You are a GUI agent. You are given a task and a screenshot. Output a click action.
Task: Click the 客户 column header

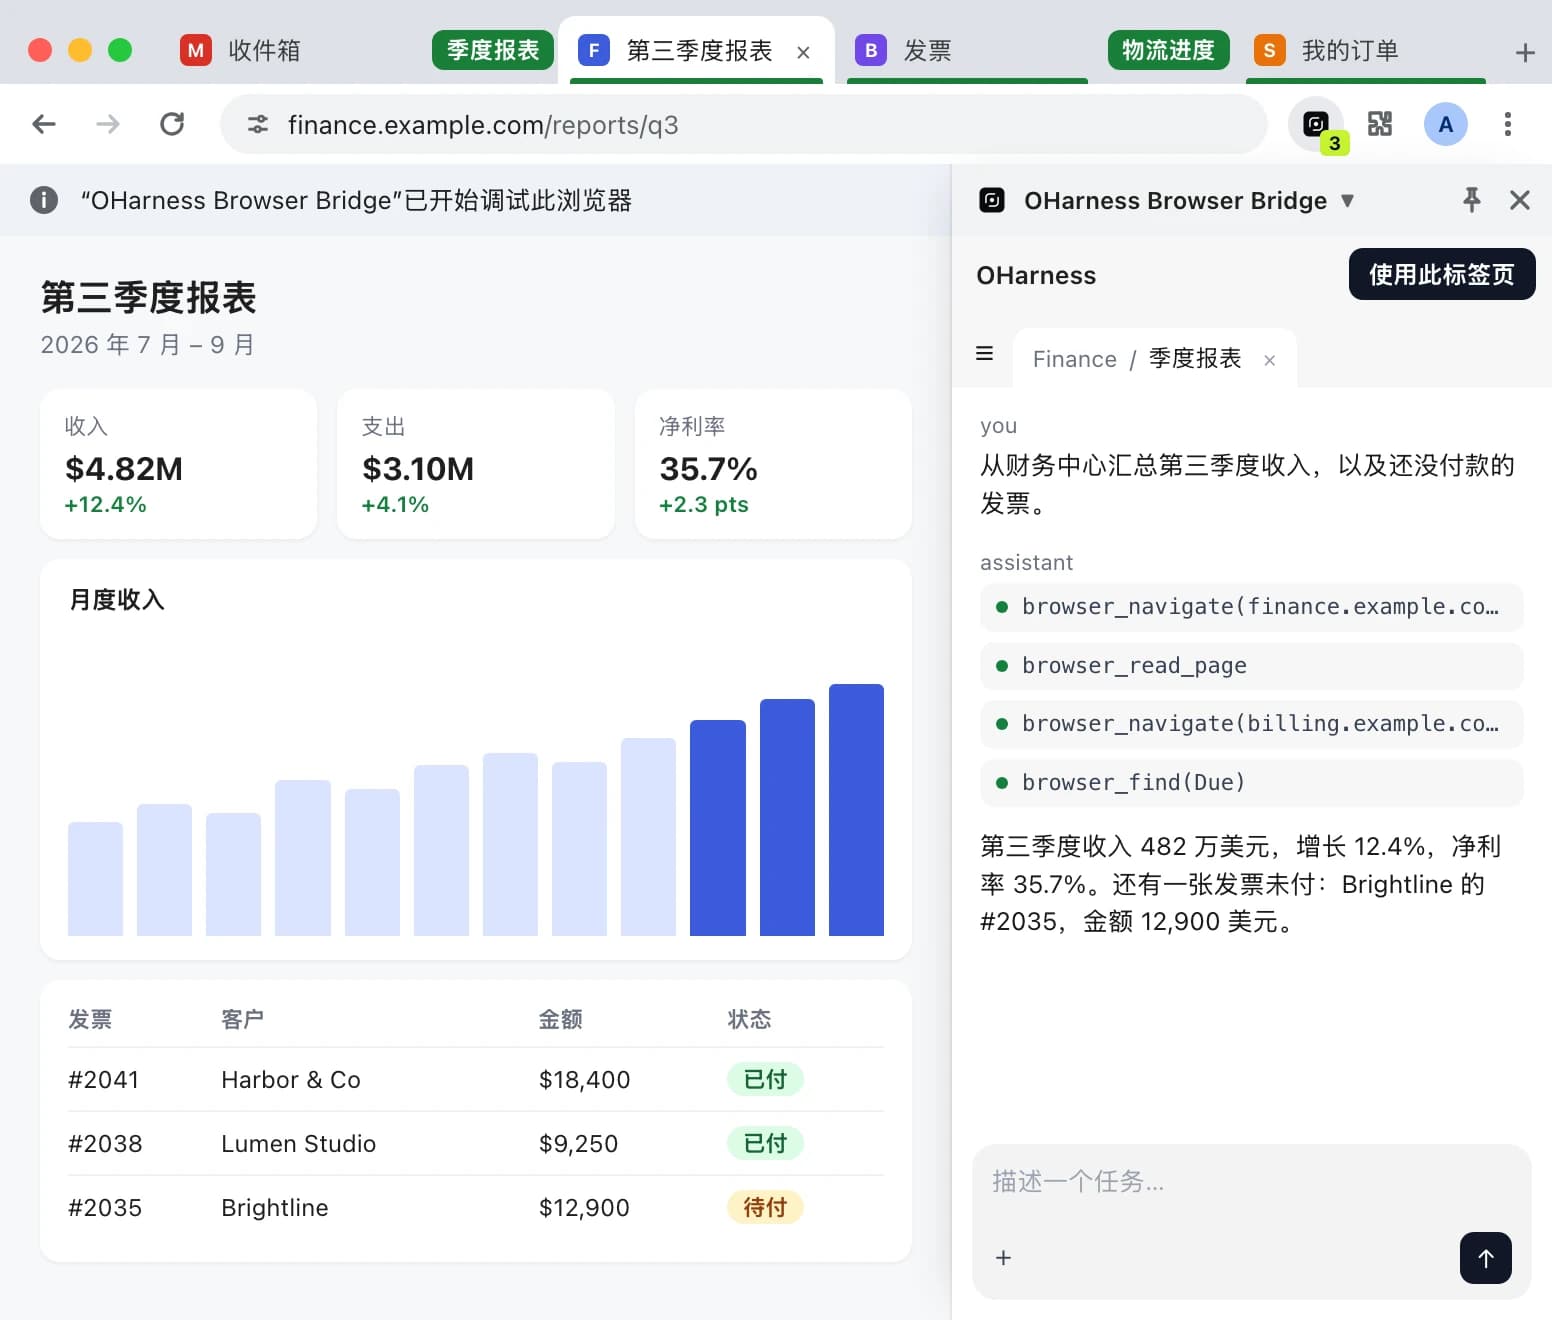242,1019
